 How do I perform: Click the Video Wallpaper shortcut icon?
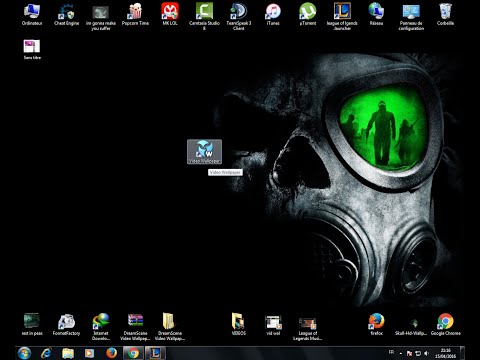(x=204, y=152)
